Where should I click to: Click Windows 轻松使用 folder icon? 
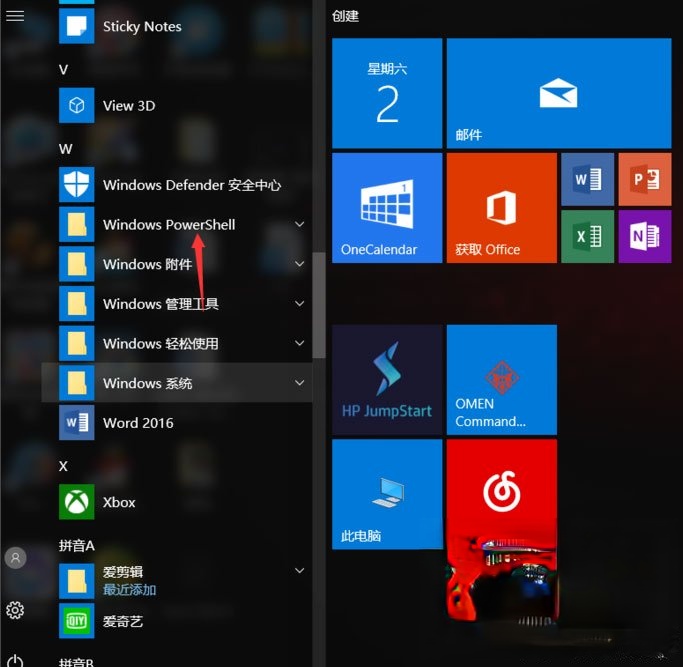point(77,343)
